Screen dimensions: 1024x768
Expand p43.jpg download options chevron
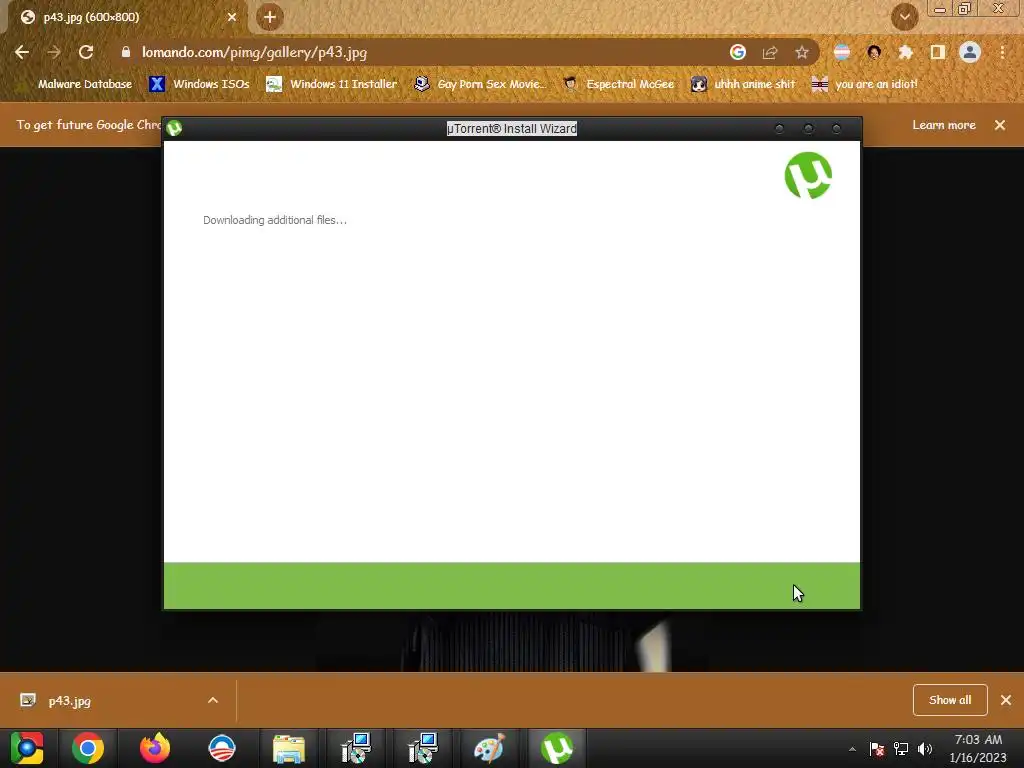pos(213,700)
